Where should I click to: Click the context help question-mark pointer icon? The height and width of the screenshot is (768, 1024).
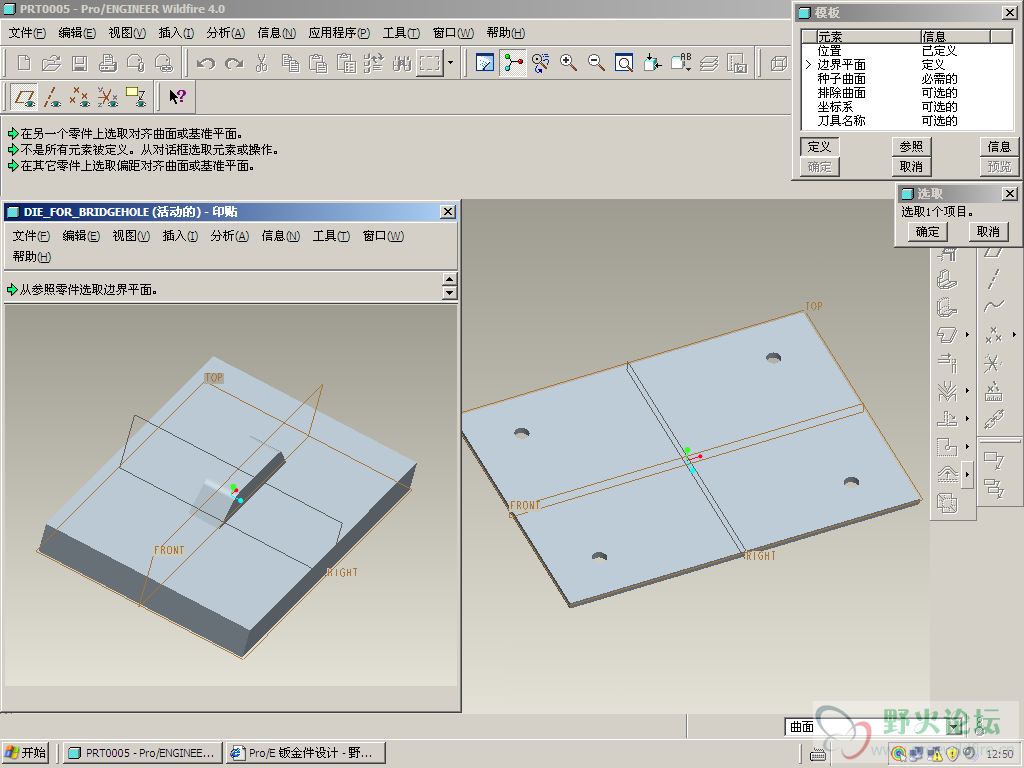pos(177,97)
